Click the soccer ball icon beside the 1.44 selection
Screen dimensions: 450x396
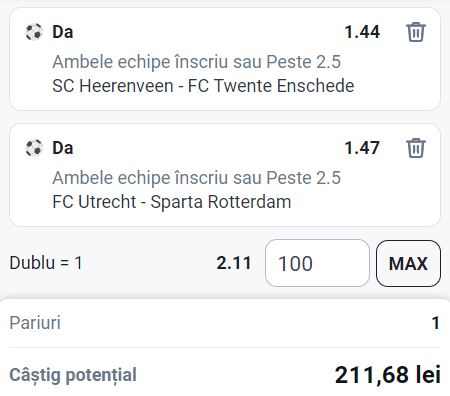tap(34, 32)
